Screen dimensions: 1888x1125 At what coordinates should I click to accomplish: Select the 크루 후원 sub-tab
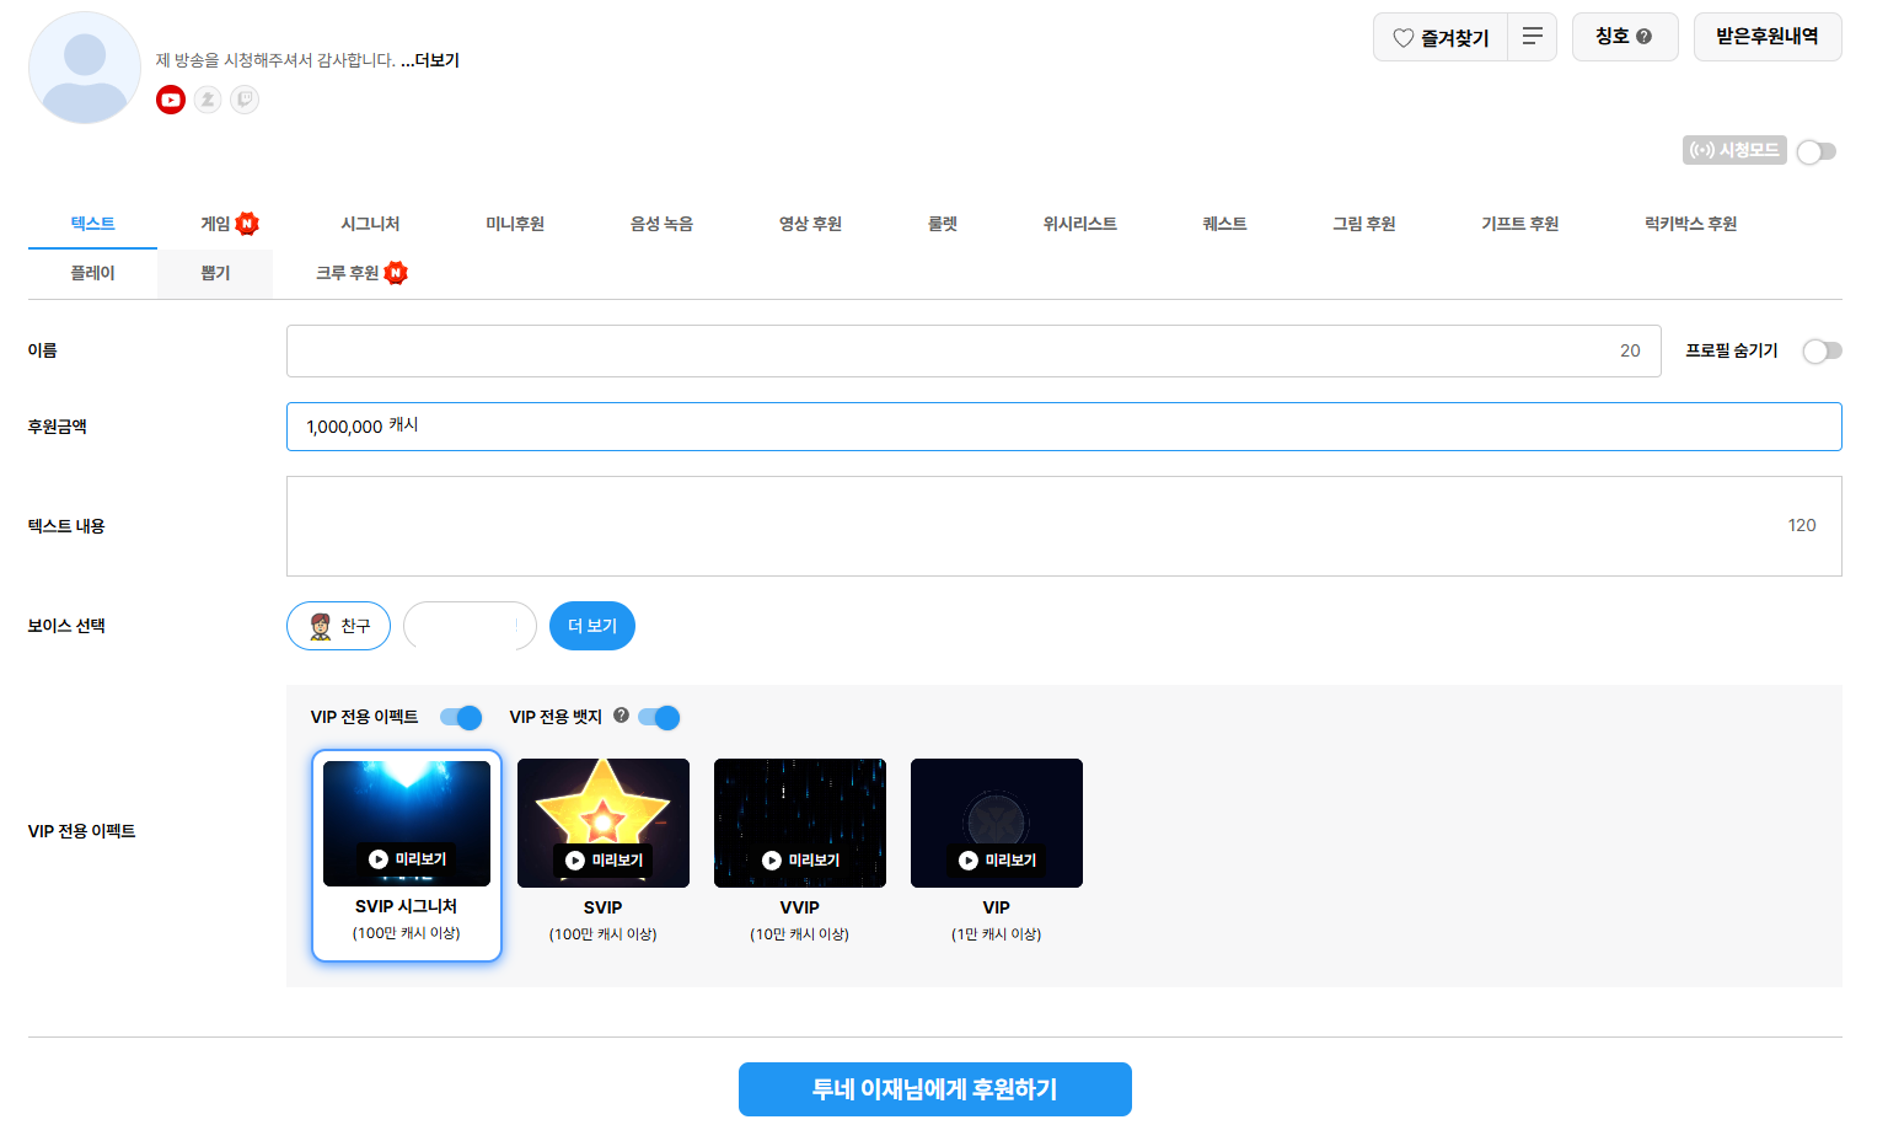pos(360,273)
